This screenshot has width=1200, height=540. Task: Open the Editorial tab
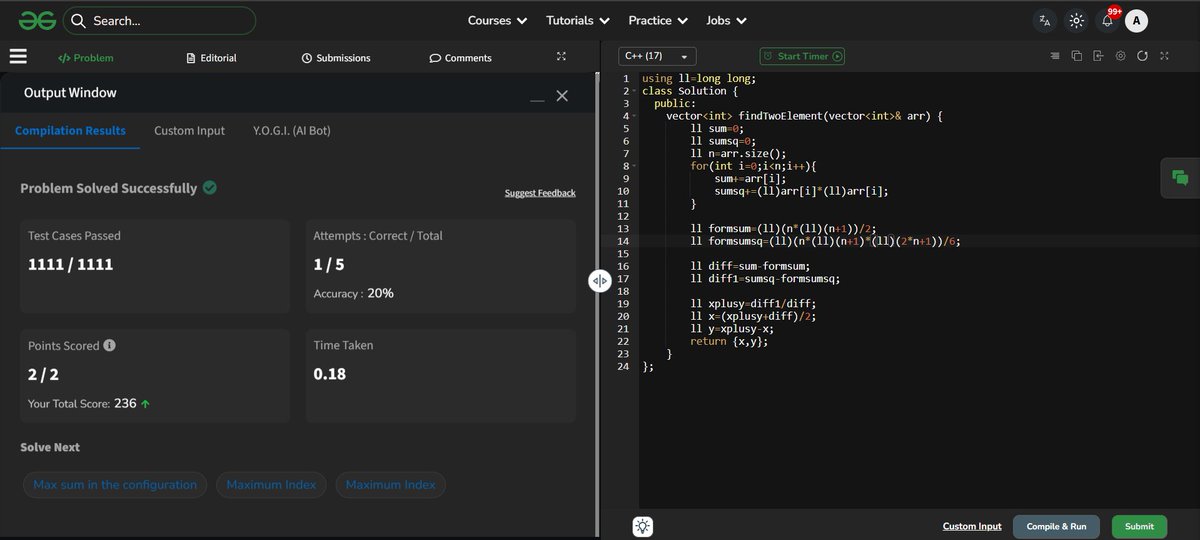tap(212, 58)
